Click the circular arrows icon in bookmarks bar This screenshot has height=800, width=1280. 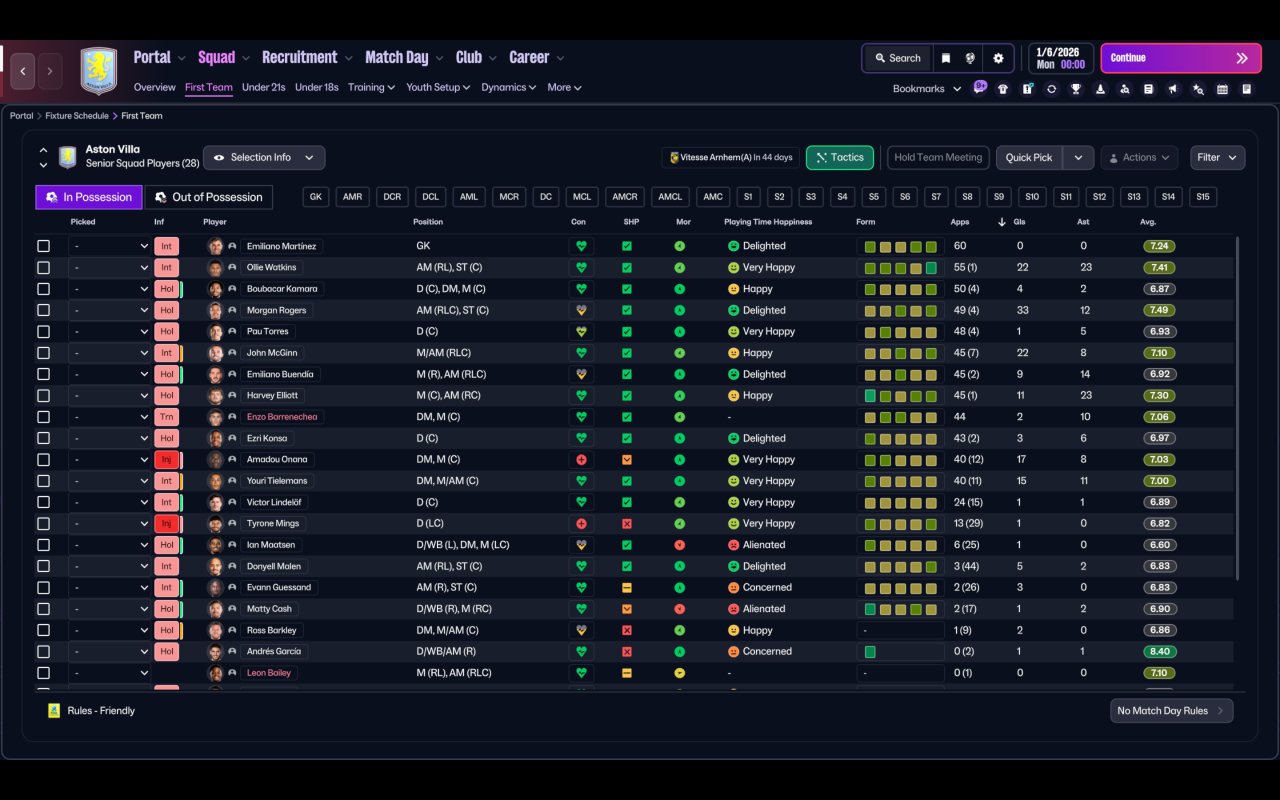(1051, 89)
